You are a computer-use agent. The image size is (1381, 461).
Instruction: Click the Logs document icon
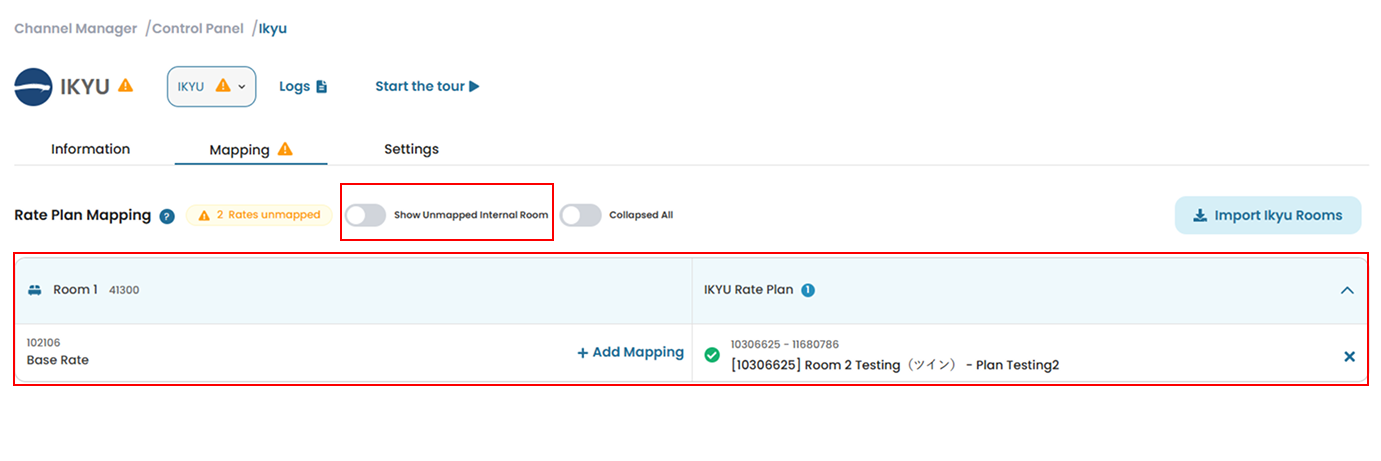point(321,87)
